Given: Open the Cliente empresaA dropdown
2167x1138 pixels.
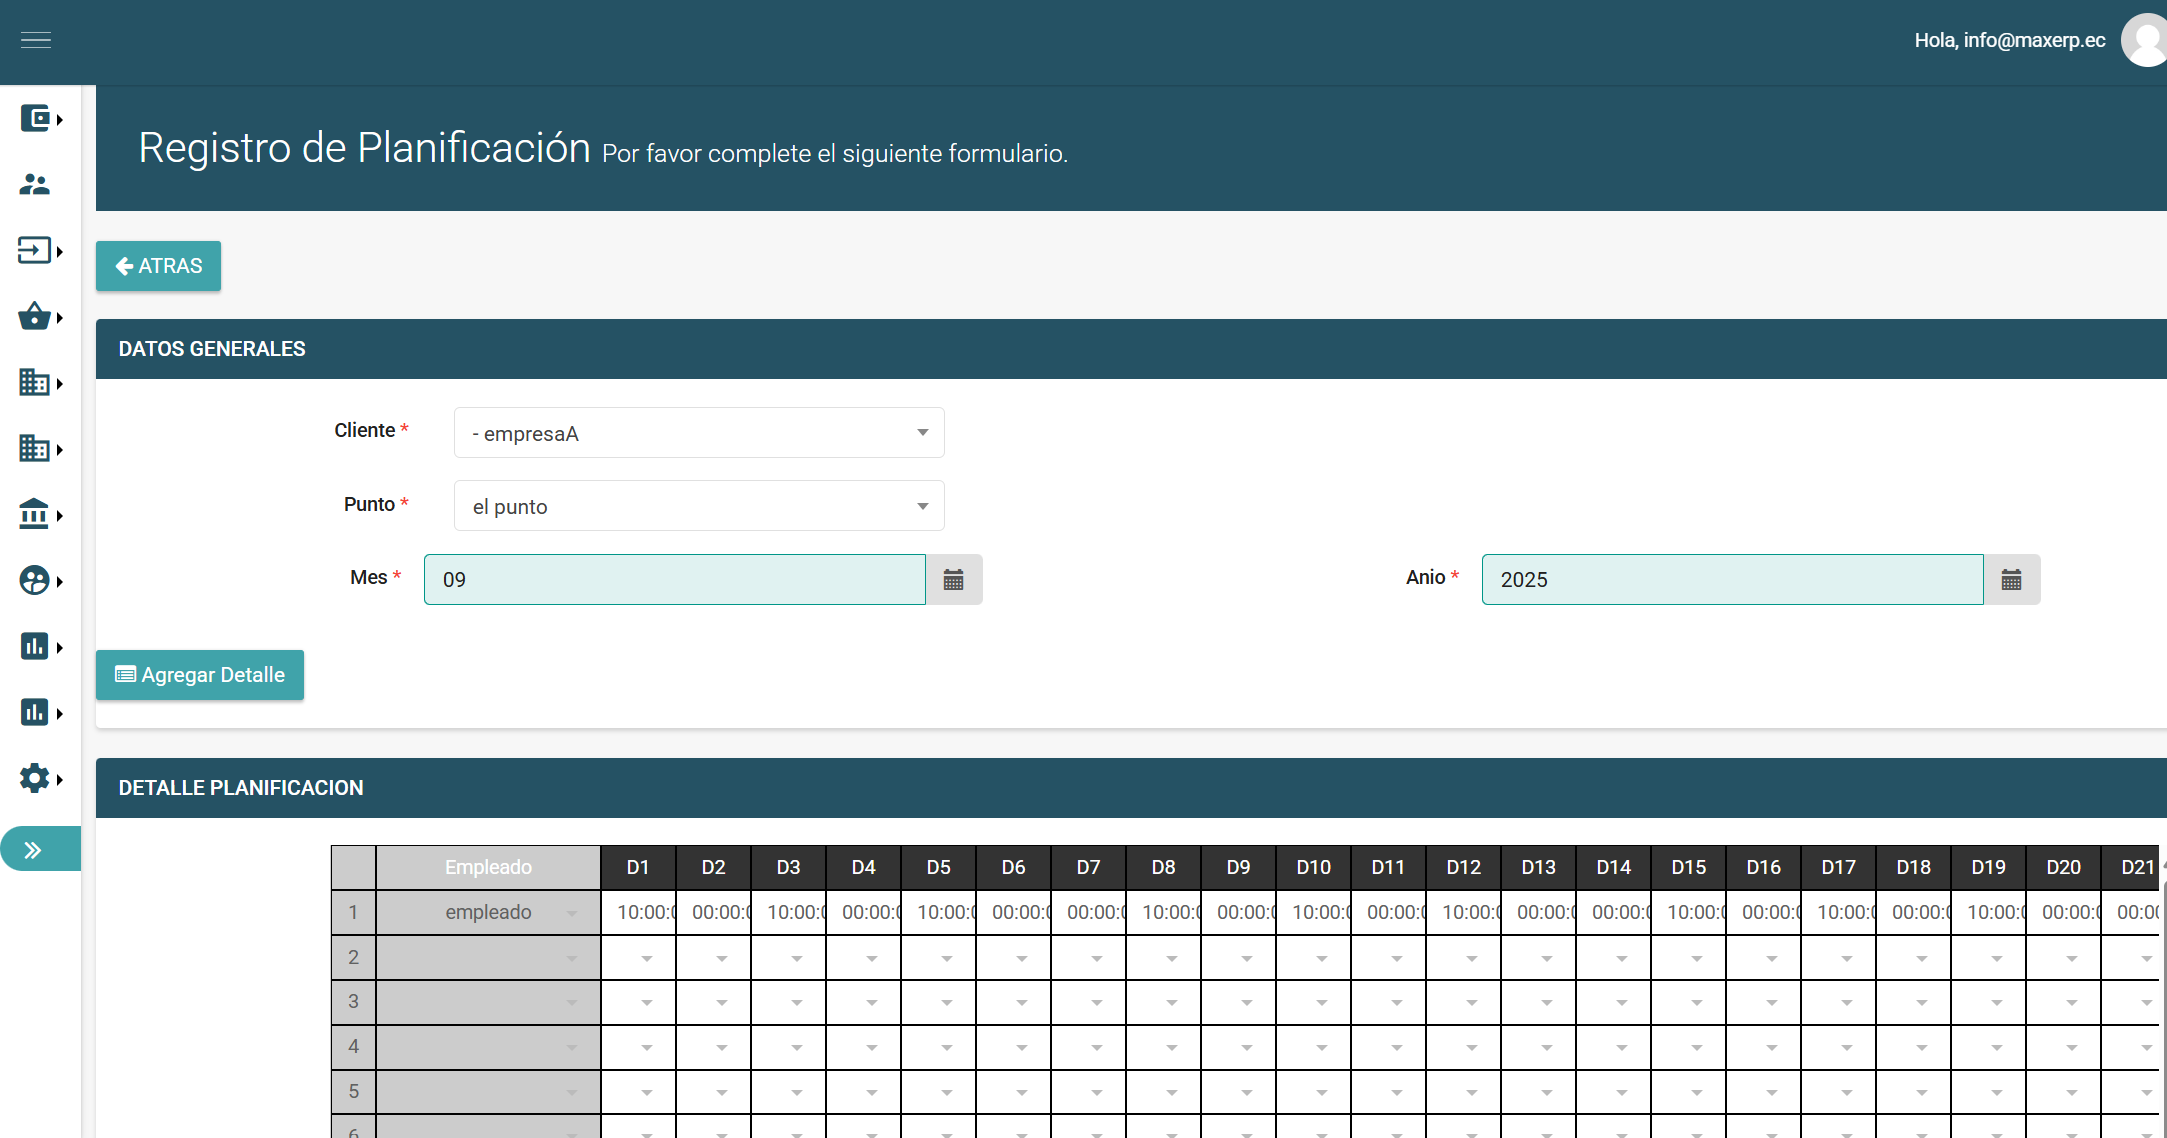Looking at the screenshot, I should point(698,433).
